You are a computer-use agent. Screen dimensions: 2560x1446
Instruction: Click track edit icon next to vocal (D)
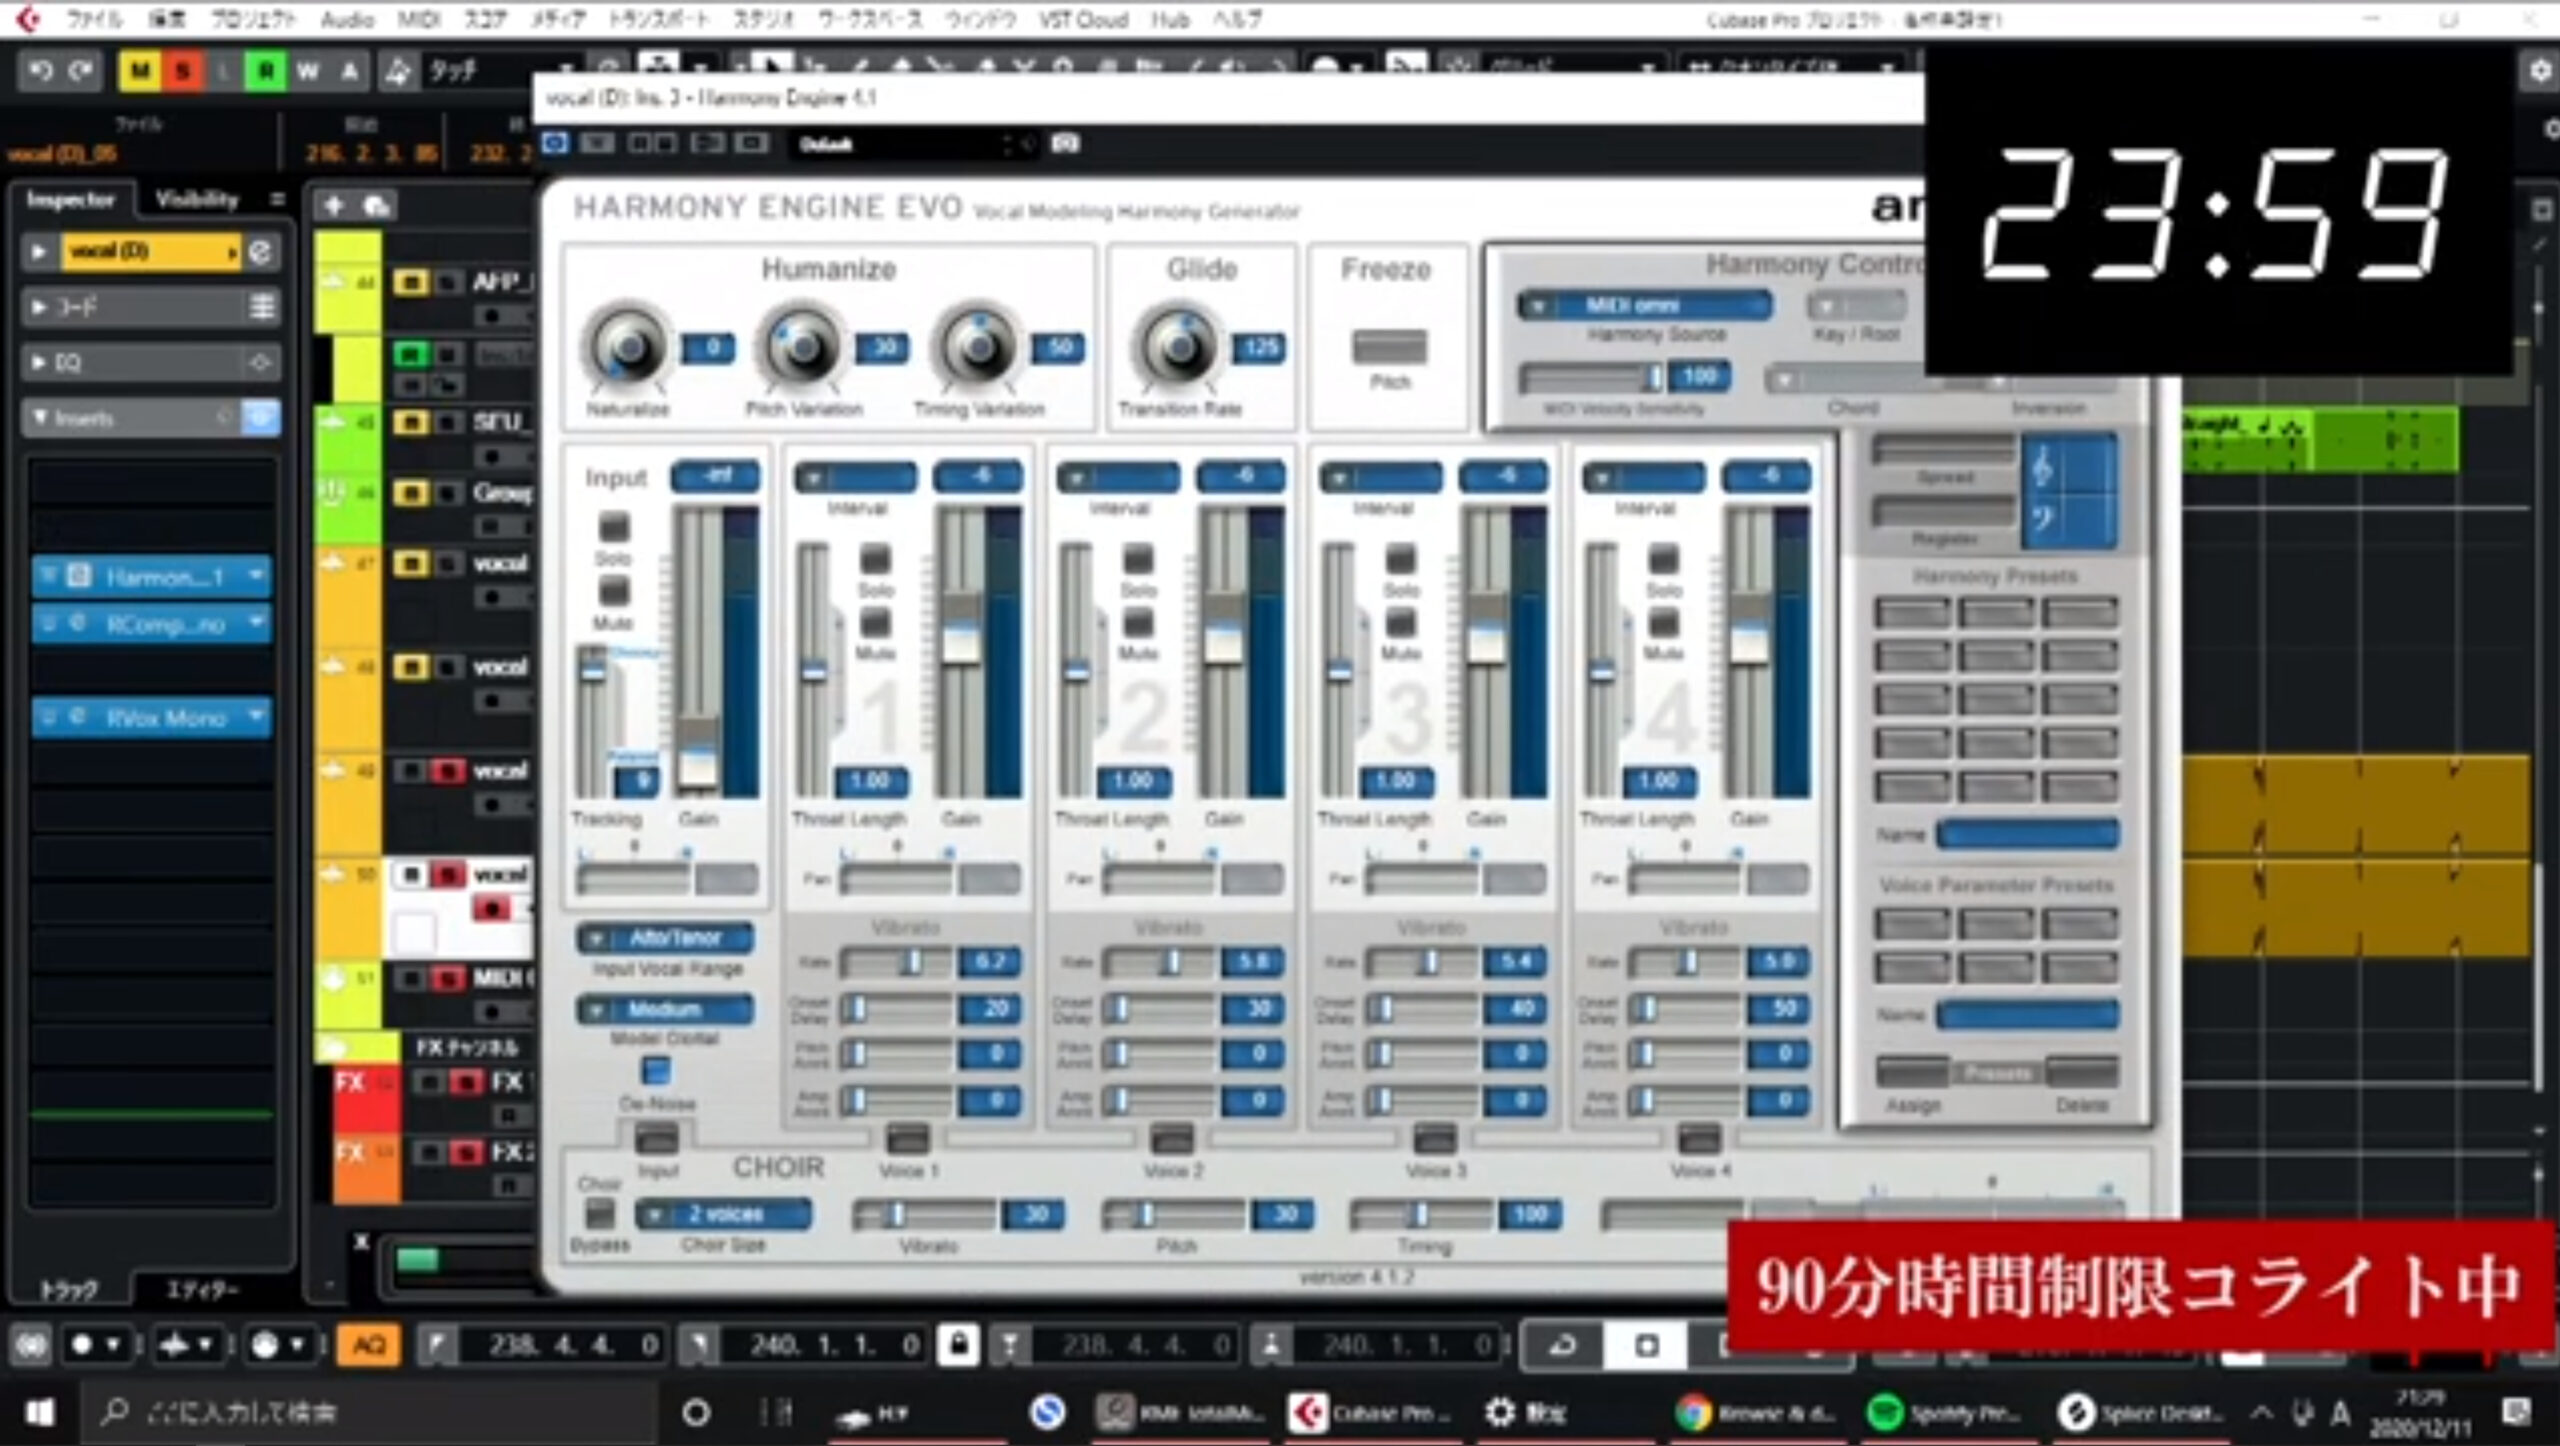[x=261, y=251]
